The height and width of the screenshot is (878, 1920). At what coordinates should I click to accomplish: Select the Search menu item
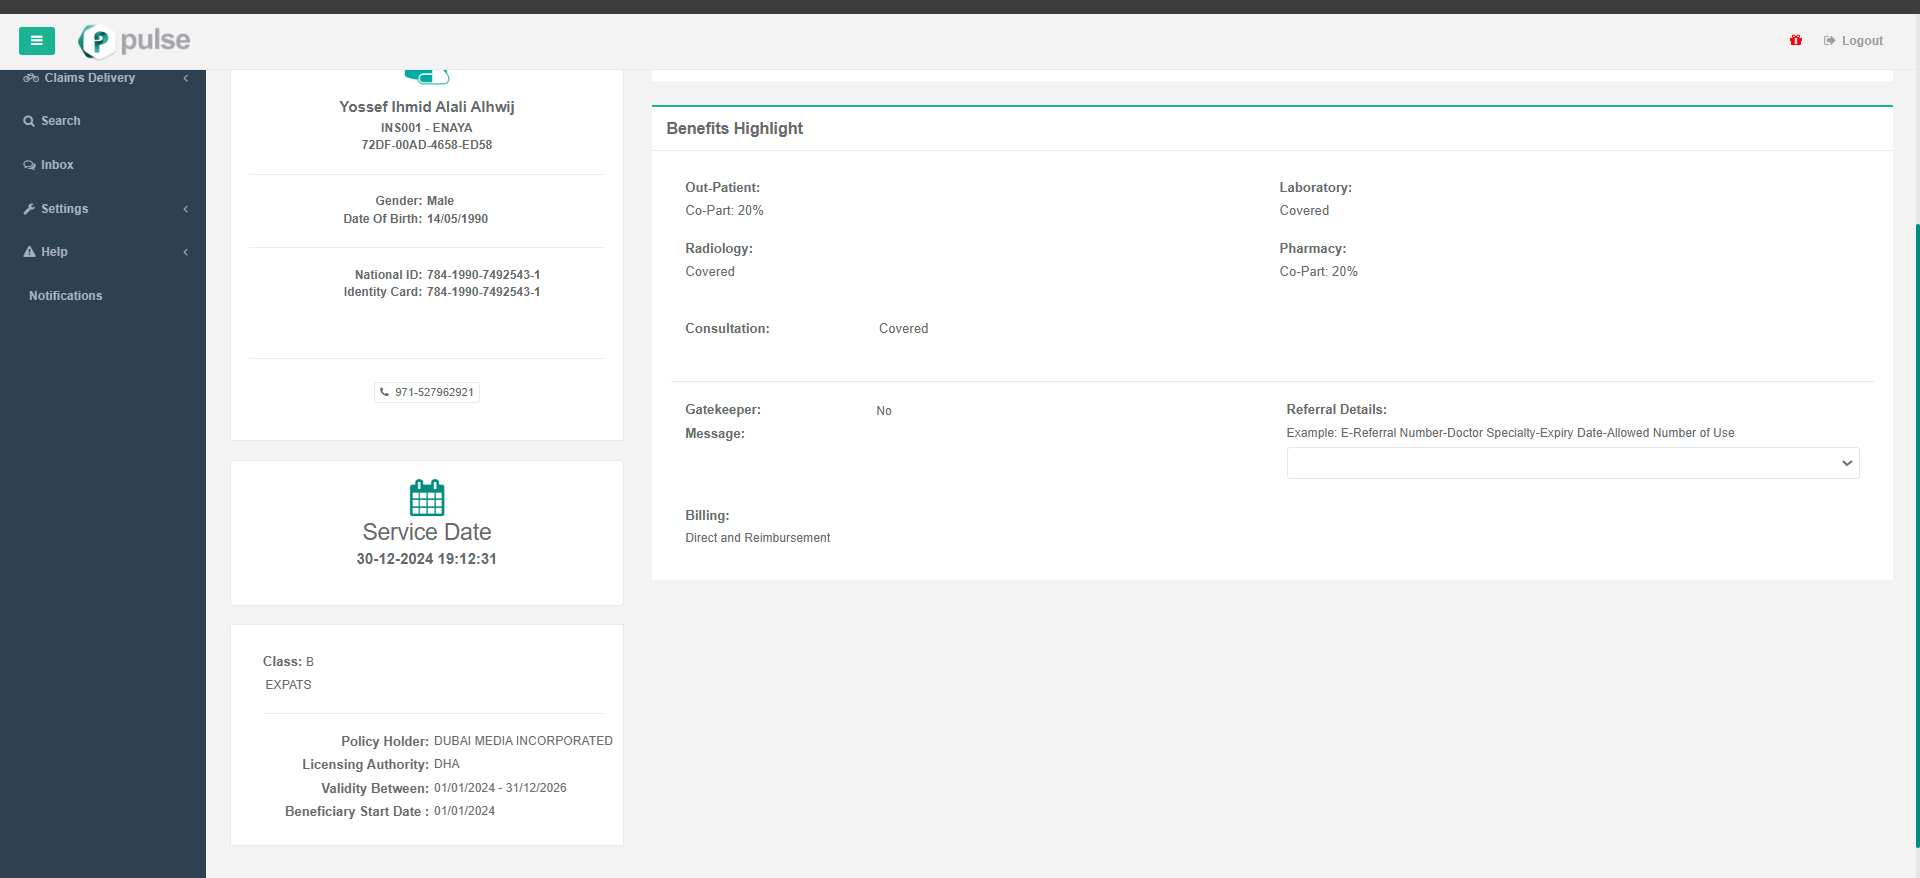click(x=60, y=121)
